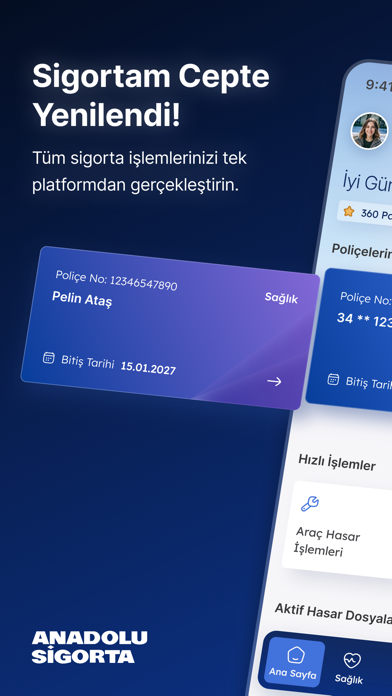The height and width of the screenshot is (696, 392).
Task: Click the arrow on Pelin Ataş card
Action: pos(274,381)
